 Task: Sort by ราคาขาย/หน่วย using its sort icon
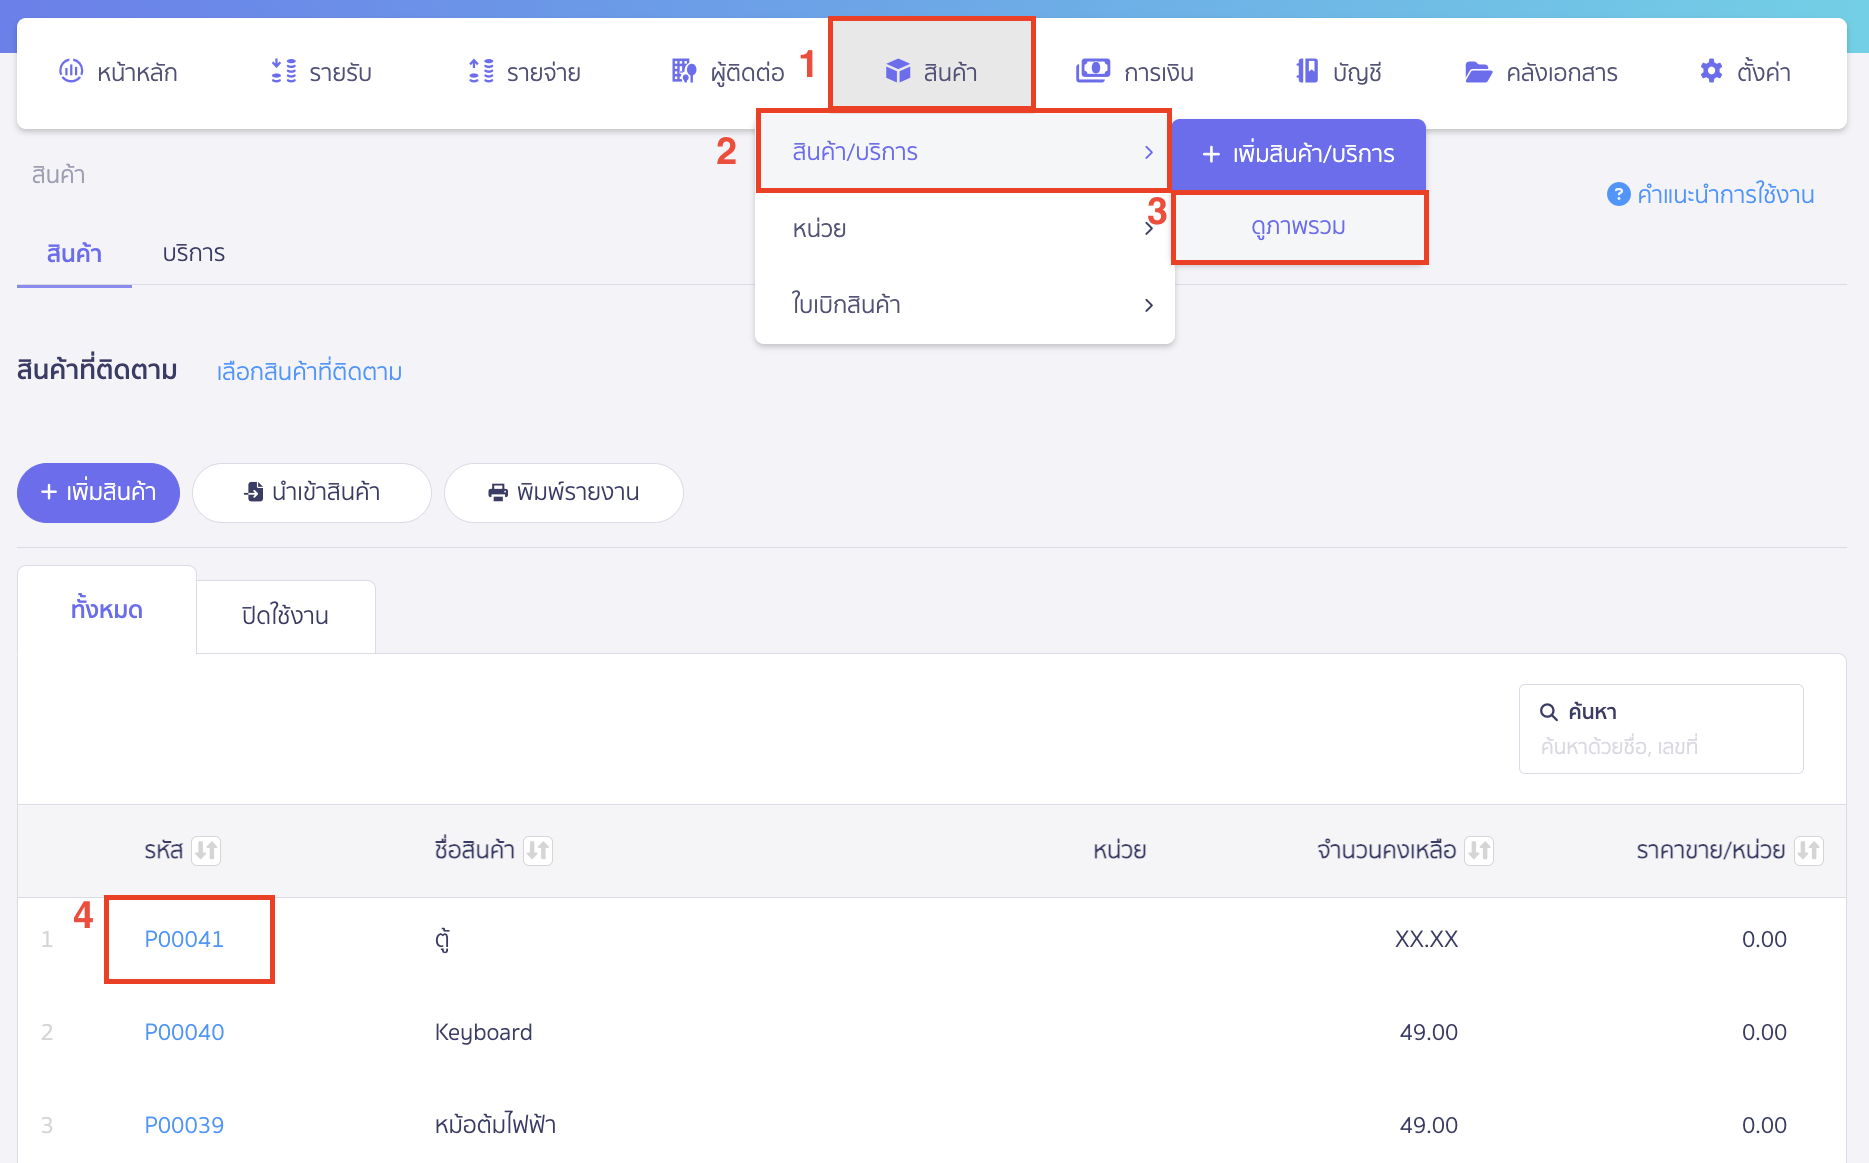coord(1808,851)
